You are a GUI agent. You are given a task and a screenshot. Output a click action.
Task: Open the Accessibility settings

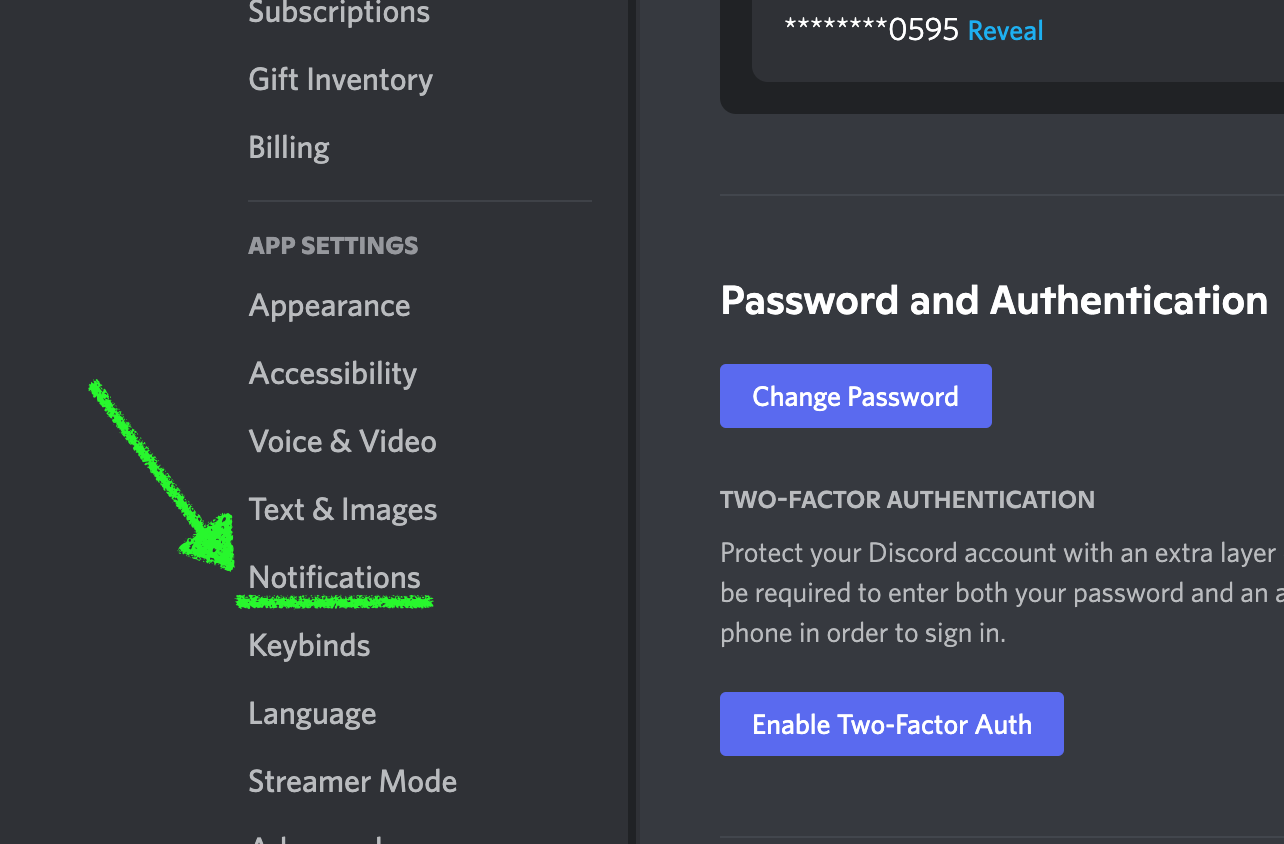click(x=332, y=374)
